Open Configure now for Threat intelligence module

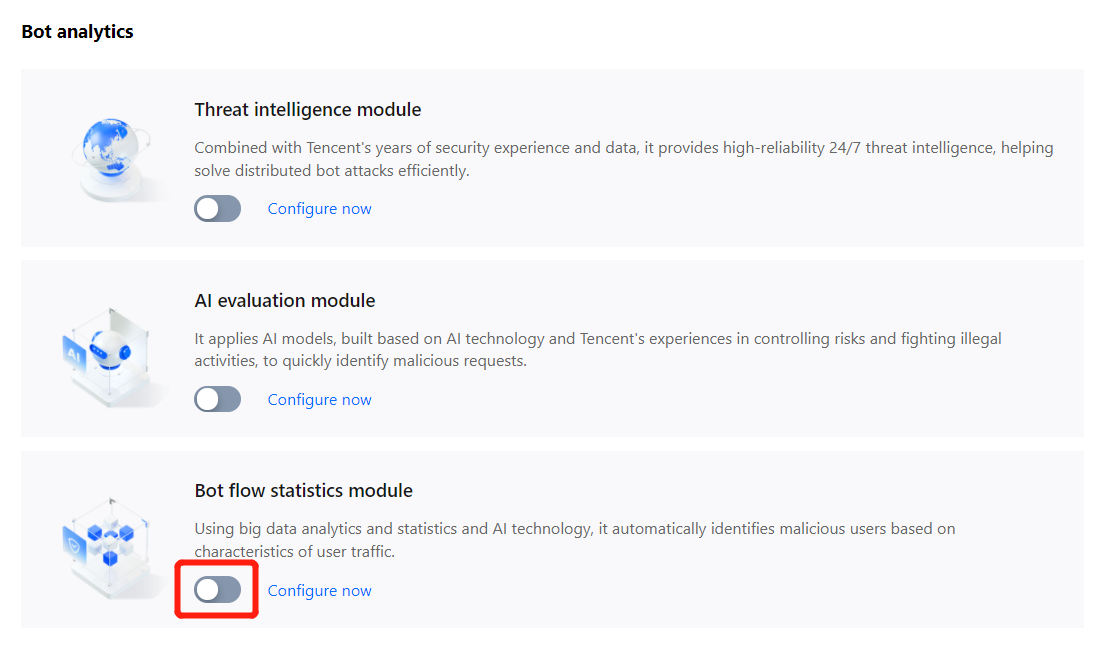click(x=319, y=209)
